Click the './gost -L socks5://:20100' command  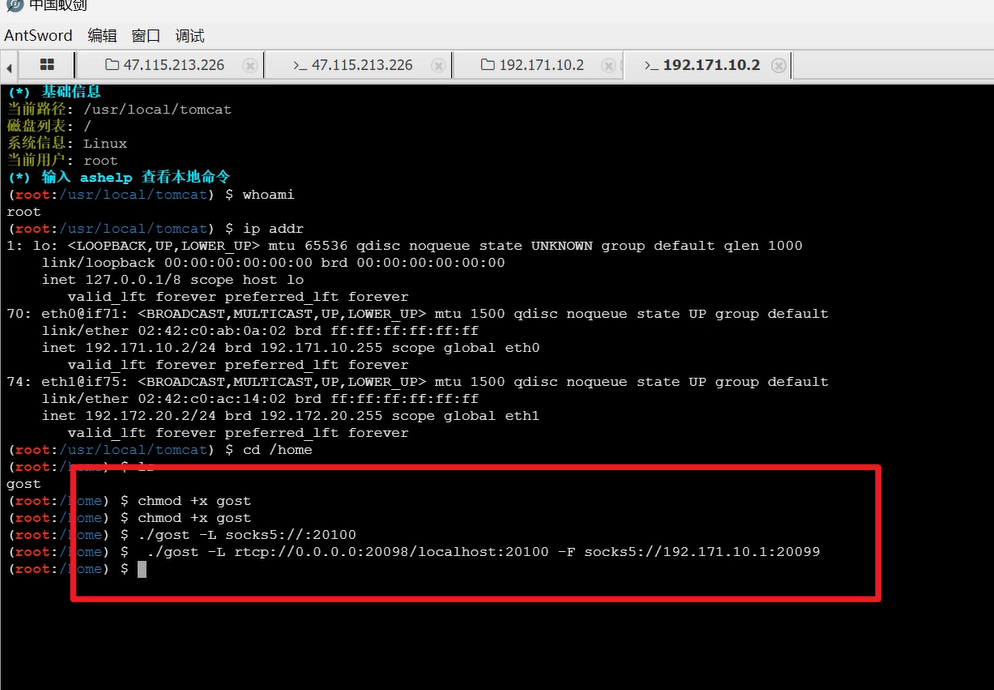coord(247,535)
